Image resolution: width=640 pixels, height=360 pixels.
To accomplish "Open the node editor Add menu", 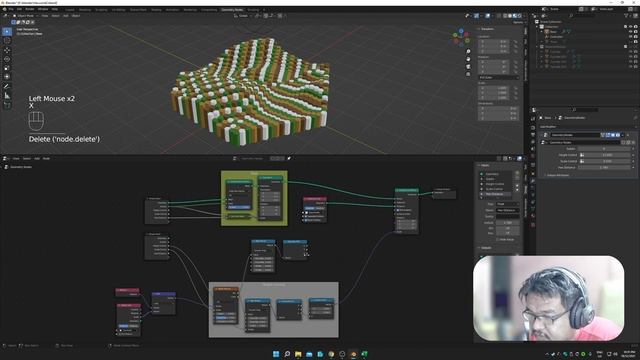I will (x=37, y=158).
